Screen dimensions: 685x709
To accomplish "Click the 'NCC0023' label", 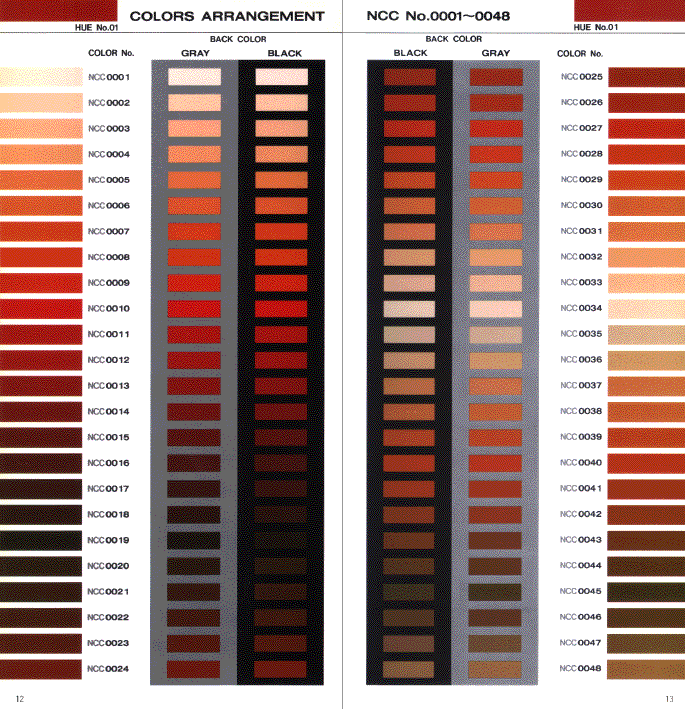I will [x=108, y=643].
